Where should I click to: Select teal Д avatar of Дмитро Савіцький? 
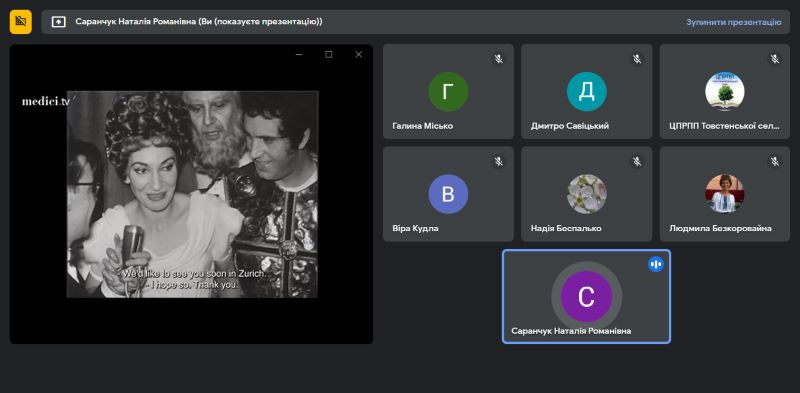[x=587, y=92]
